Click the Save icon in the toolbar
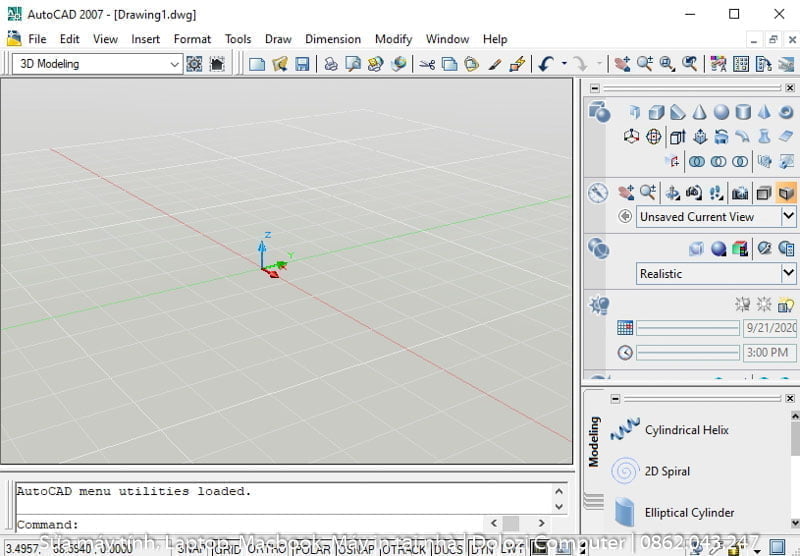The image size is (800, 556). tap(302, 64)
